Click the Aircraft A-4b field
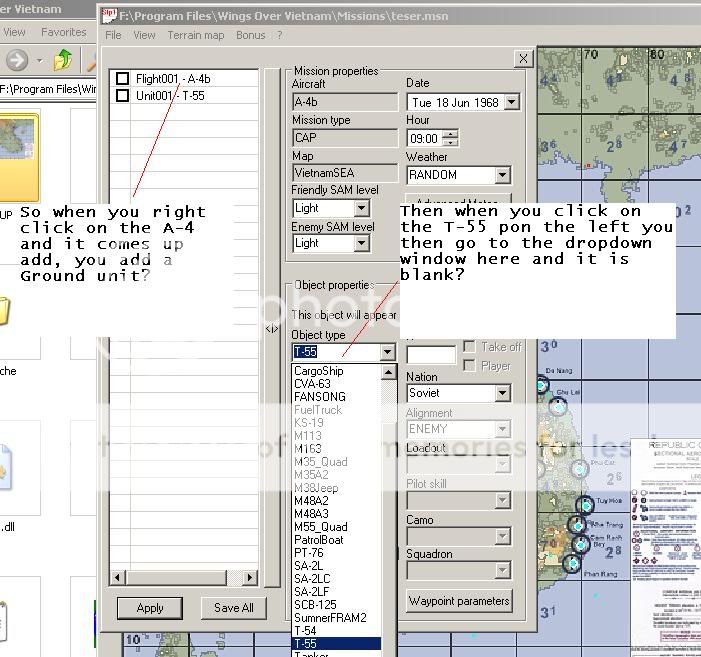 (x=345, y=102)
